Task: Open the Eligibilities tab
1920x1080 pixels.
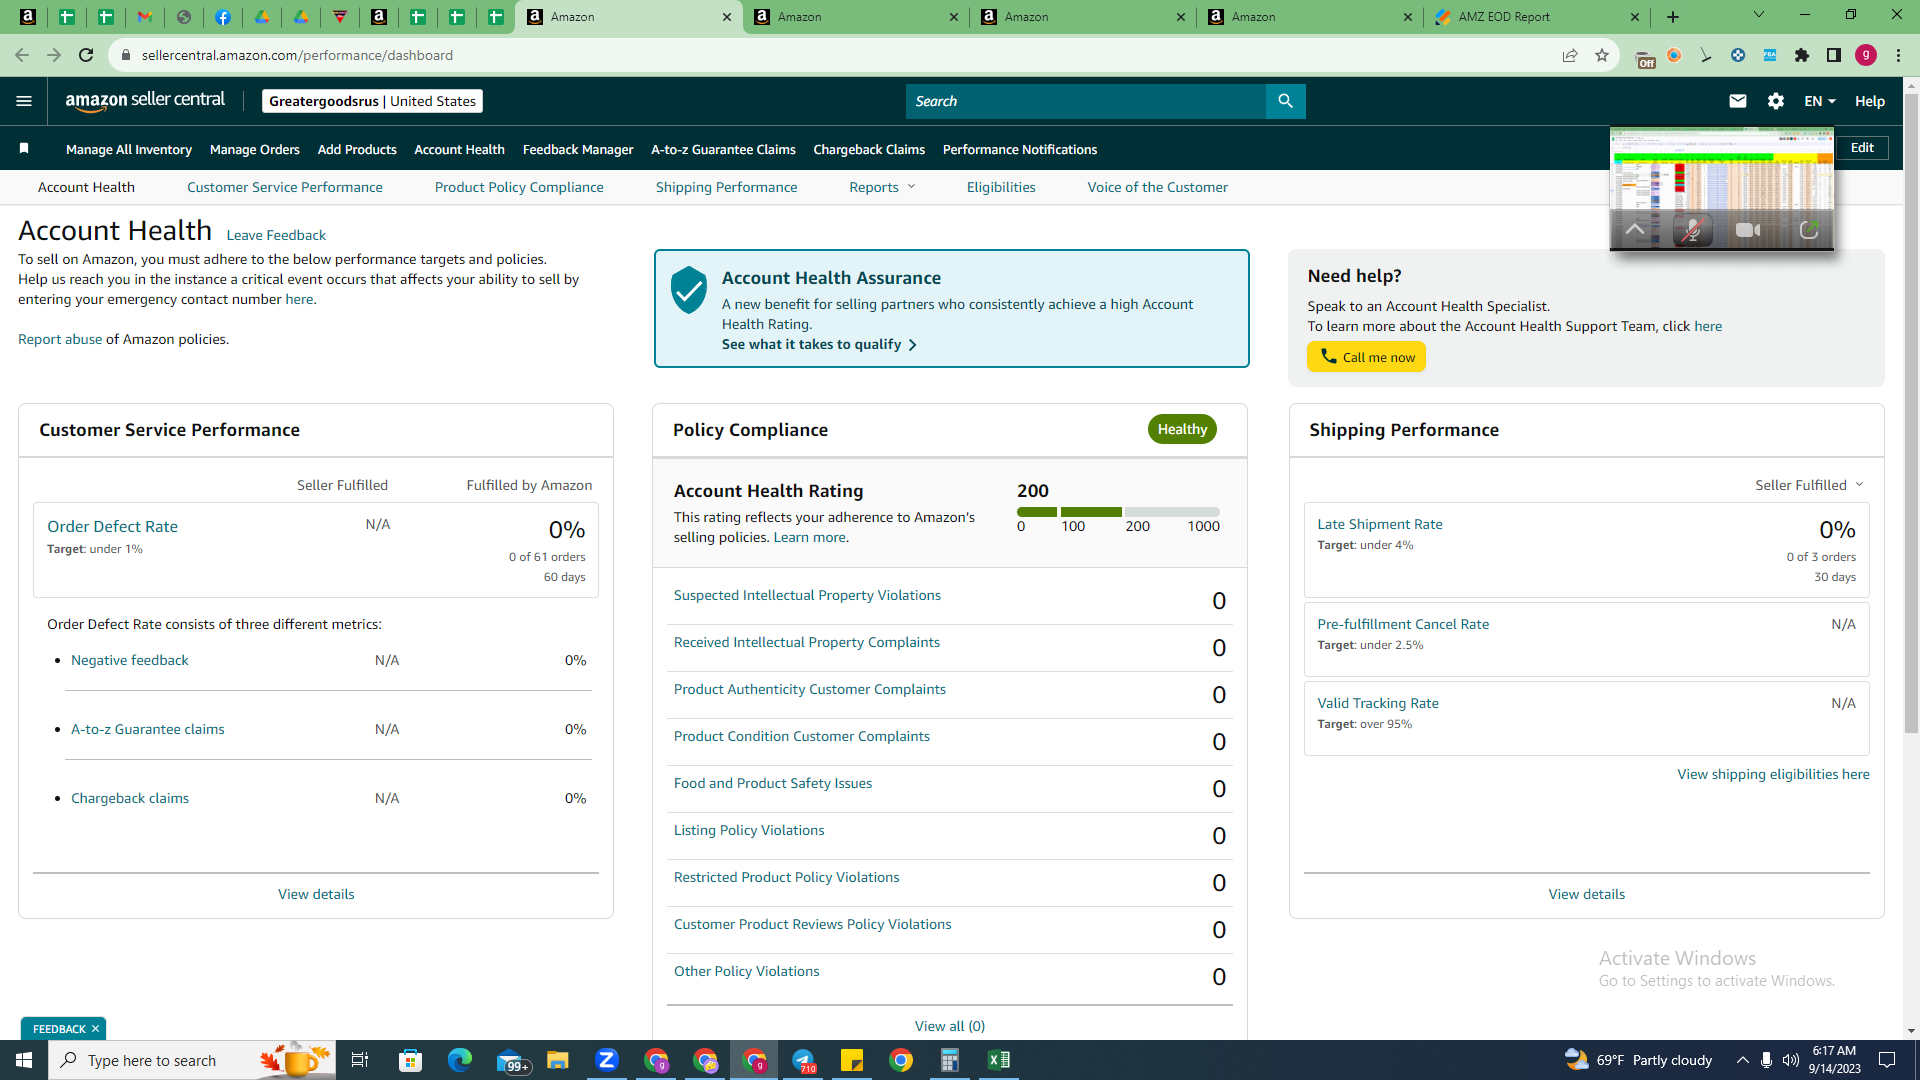Action: (x=1001, y=187)
